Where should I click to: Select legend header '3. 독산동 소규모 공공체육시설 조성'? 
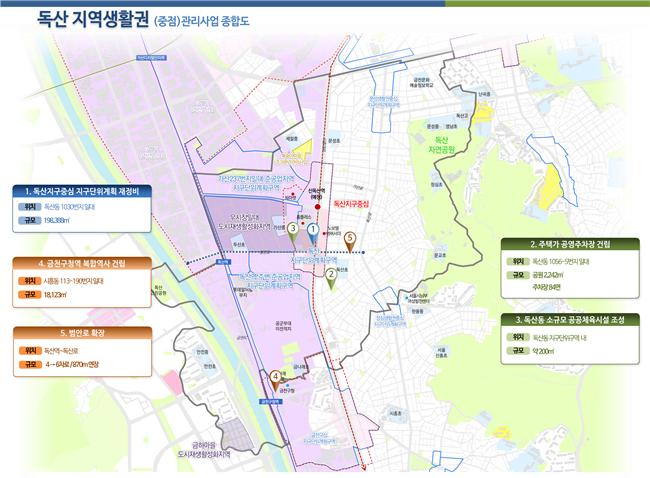click(x=570, y=320)
